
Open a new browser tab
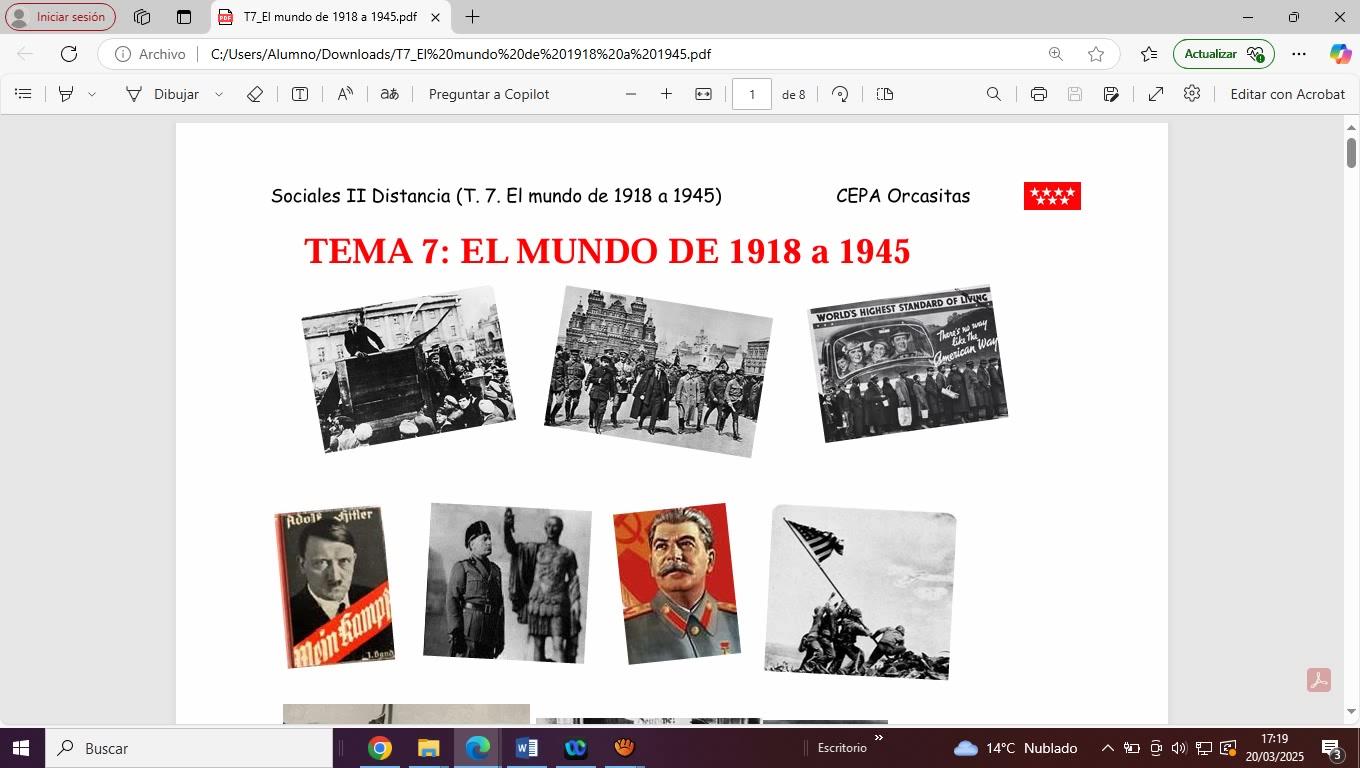(472, 17)
